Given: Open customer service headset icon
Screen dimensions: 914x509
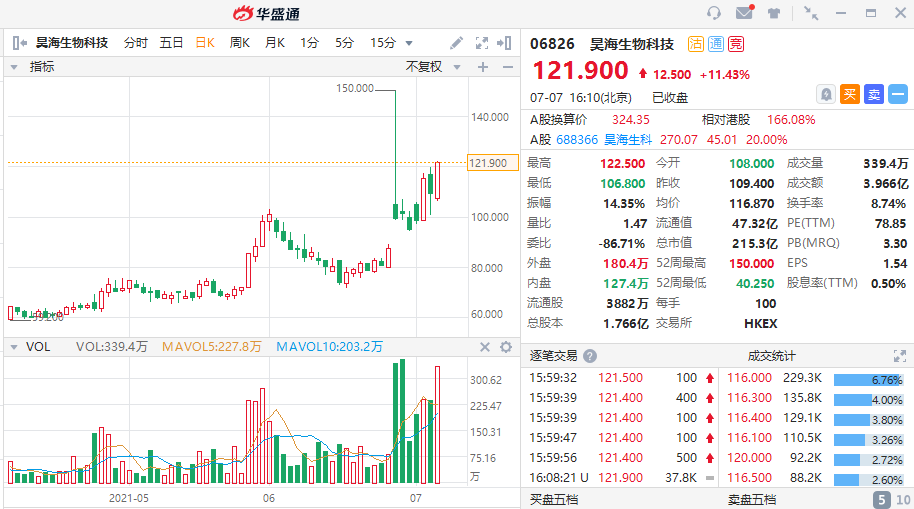Looking at the screenshot, I should pyautogui.click(x=713, y=13).
